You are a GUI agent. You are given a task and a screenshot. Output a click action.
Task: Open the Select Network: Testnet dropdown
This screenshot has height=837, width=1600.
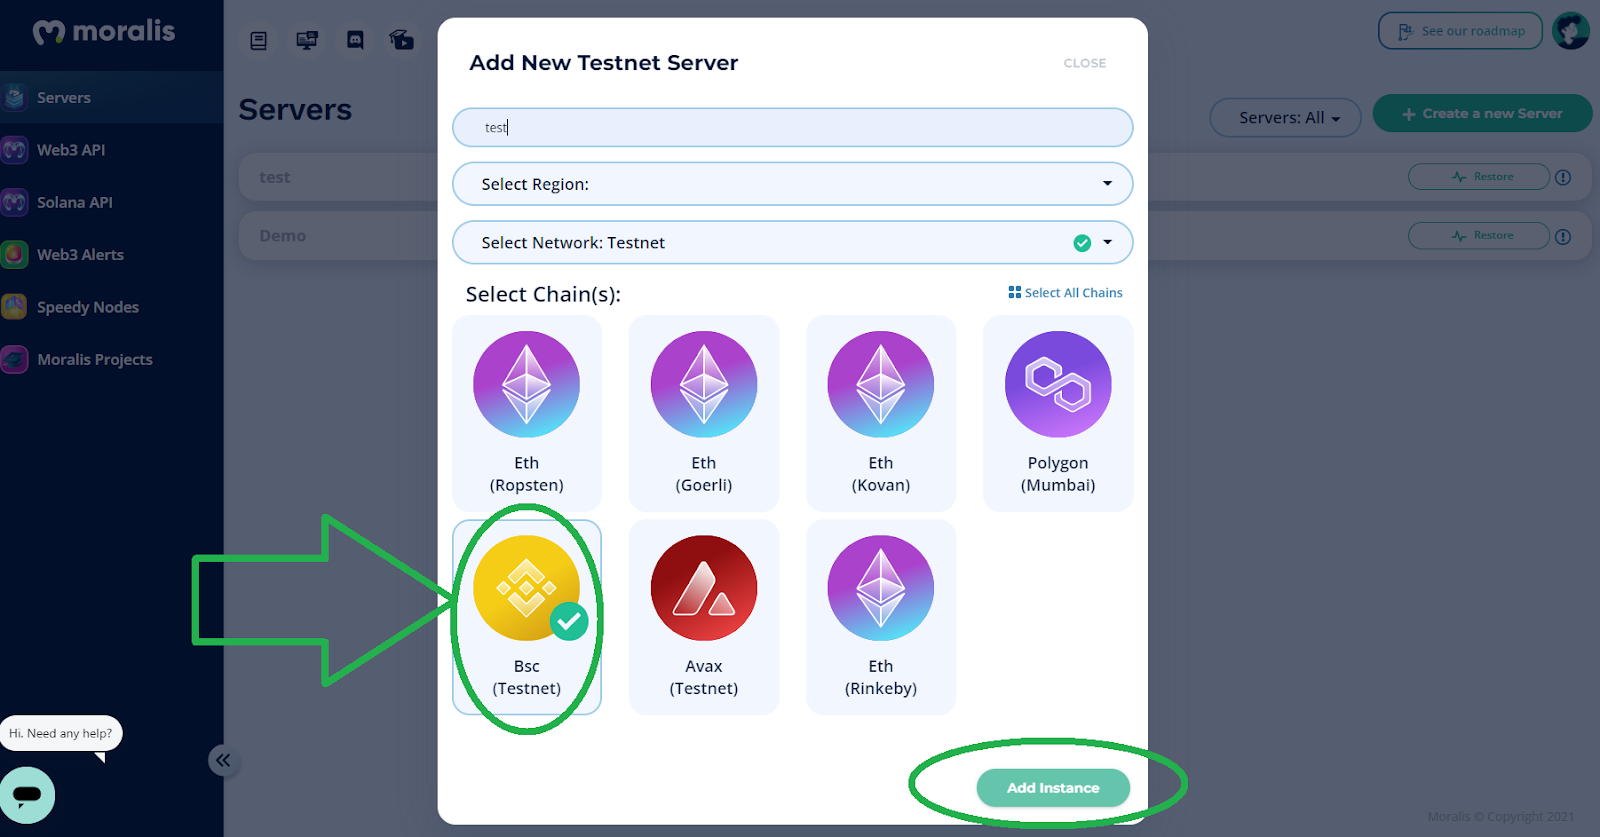[x=793, y=243]
